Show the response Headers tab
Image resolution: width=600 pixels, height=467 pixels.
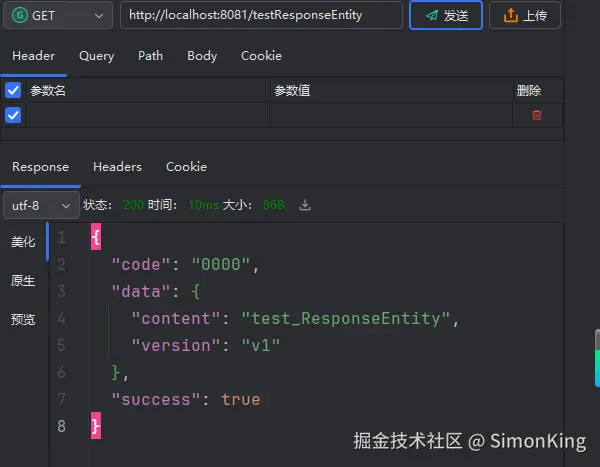pyautogui.click(x=117, y=167)
